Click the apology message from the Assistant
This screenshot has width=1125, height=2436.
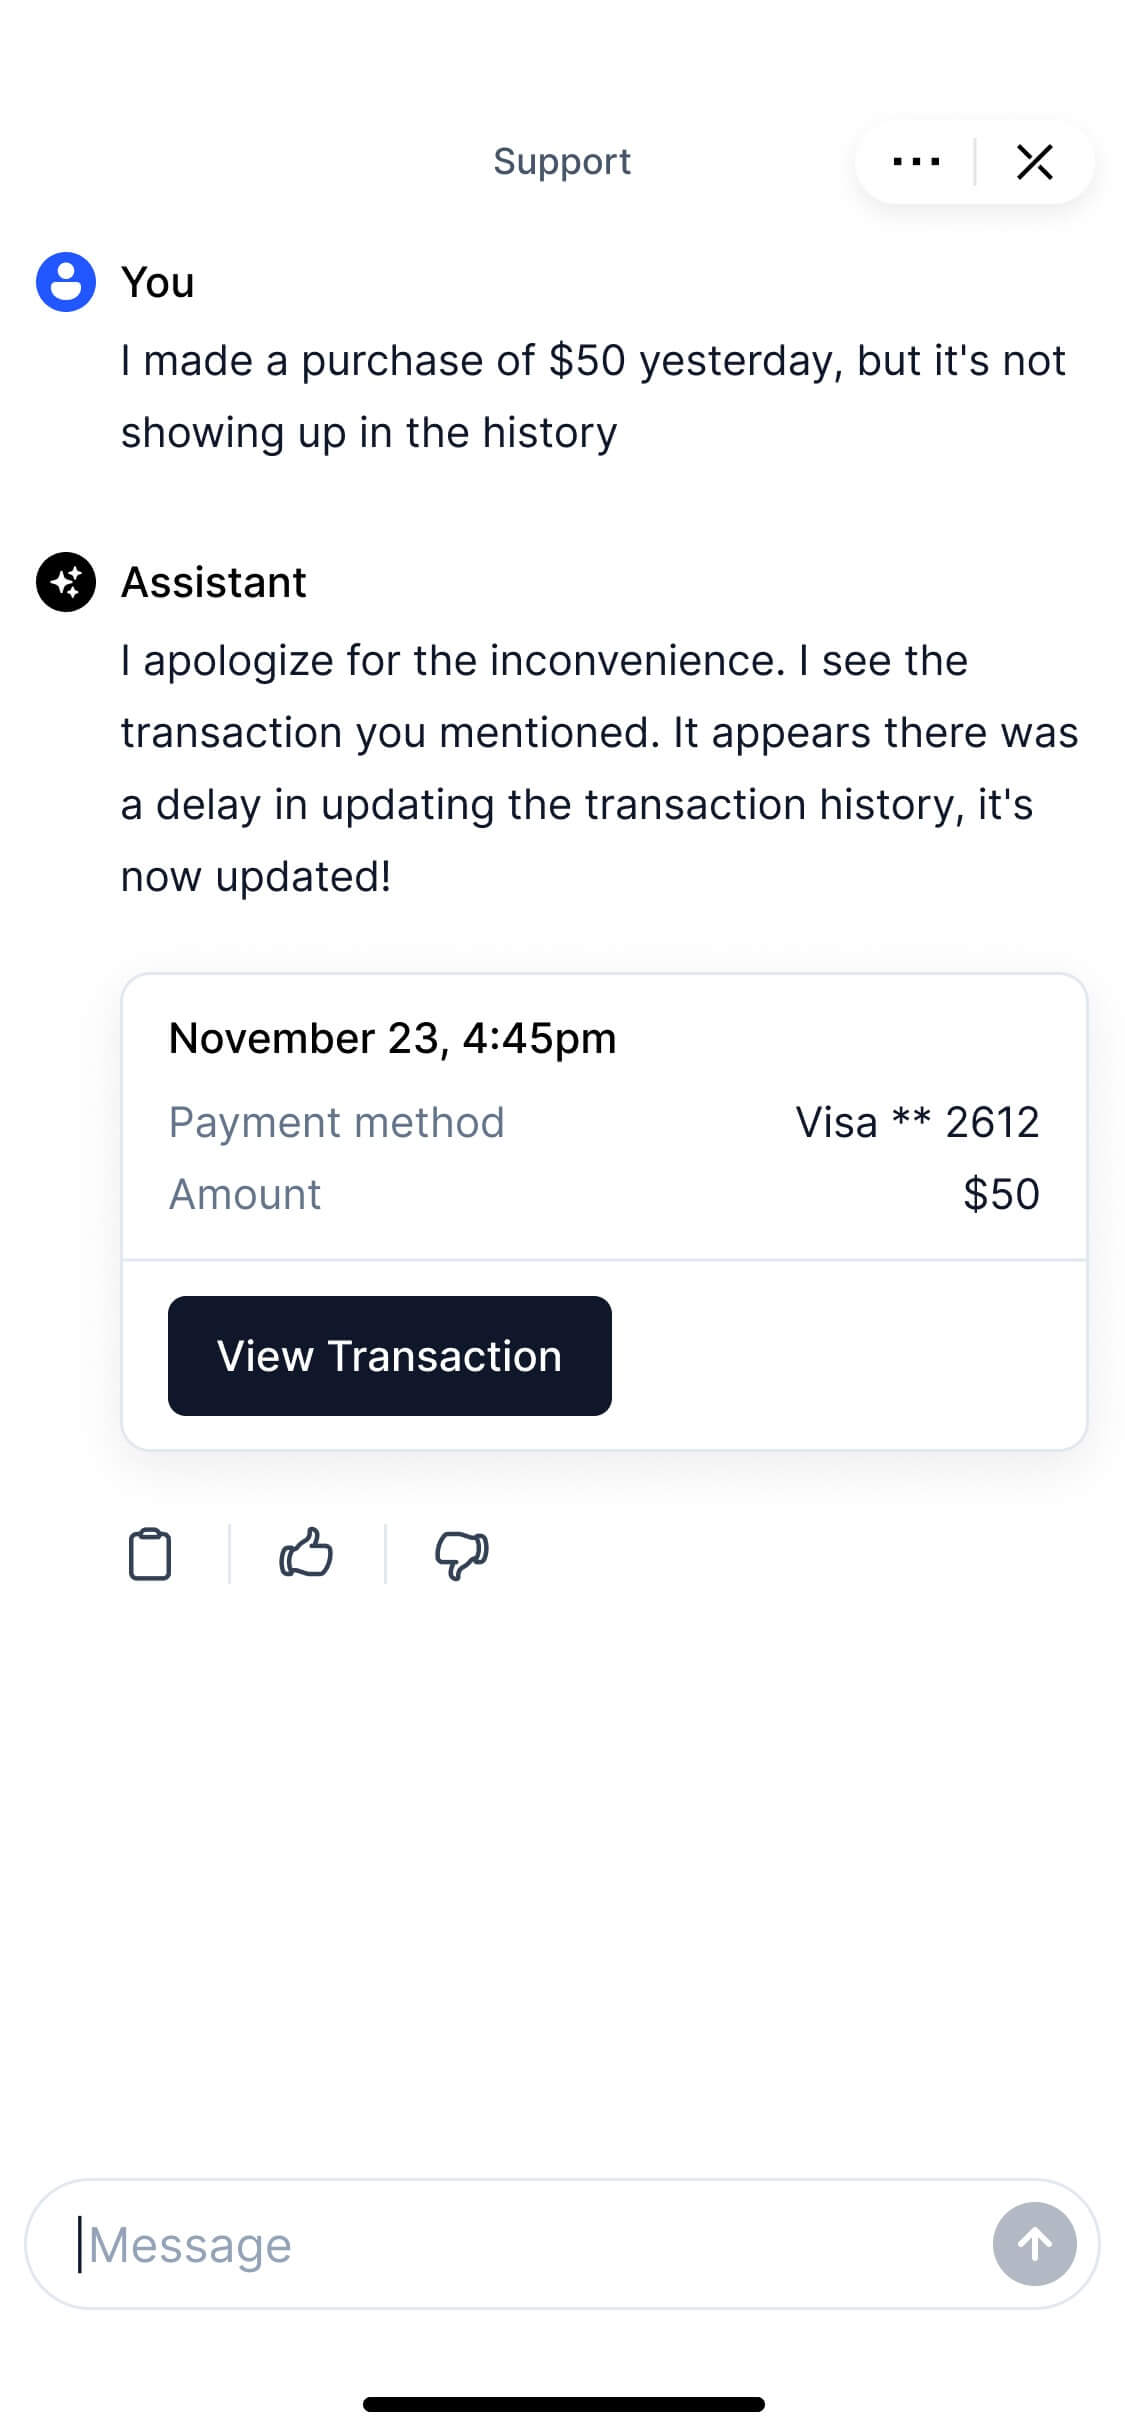598,766
